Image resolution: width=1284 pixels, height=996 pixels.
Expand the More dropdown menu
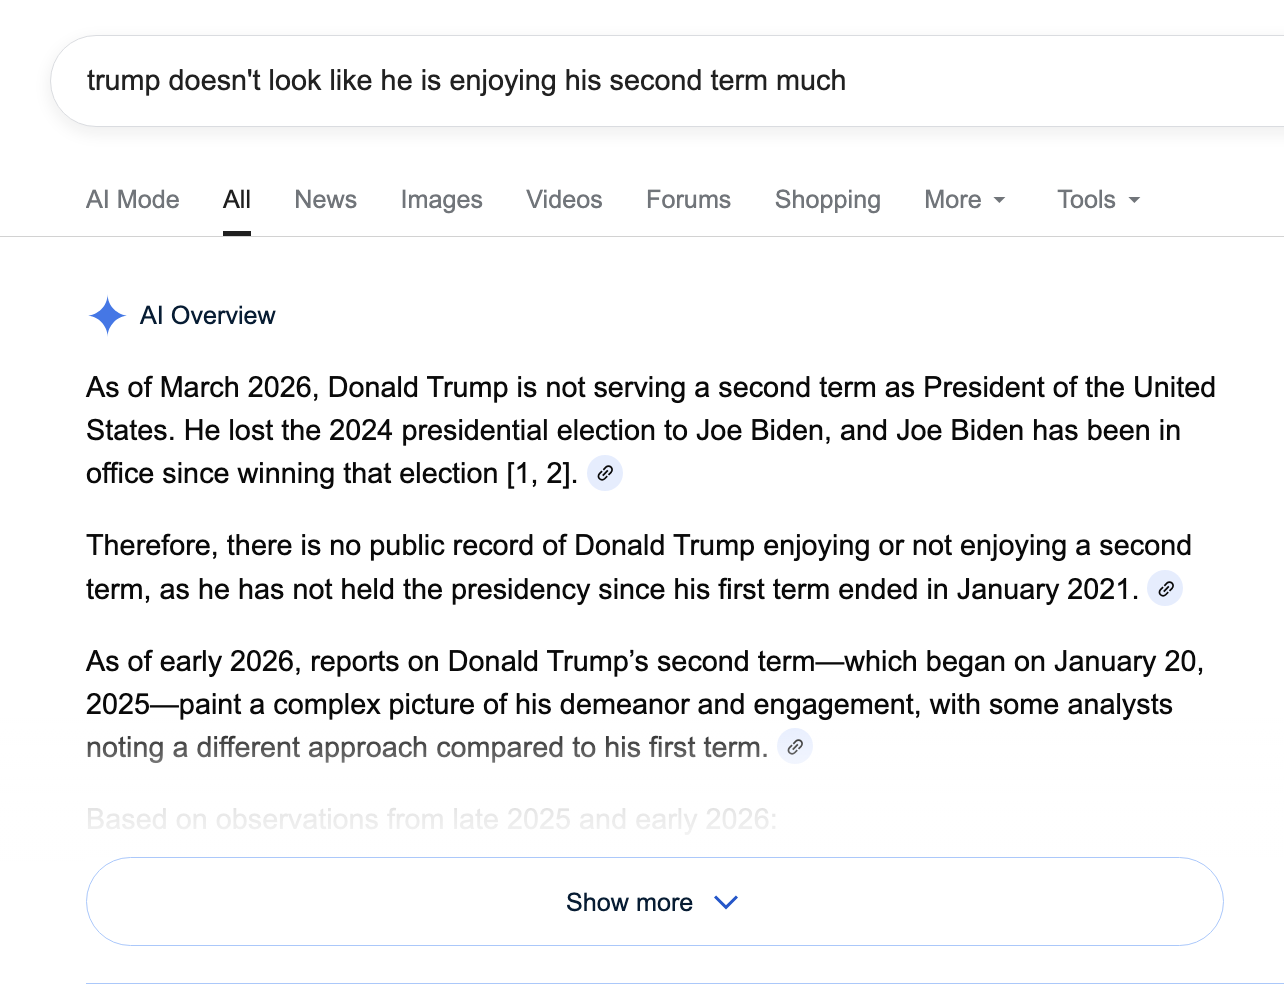click(x=965, y=199)
